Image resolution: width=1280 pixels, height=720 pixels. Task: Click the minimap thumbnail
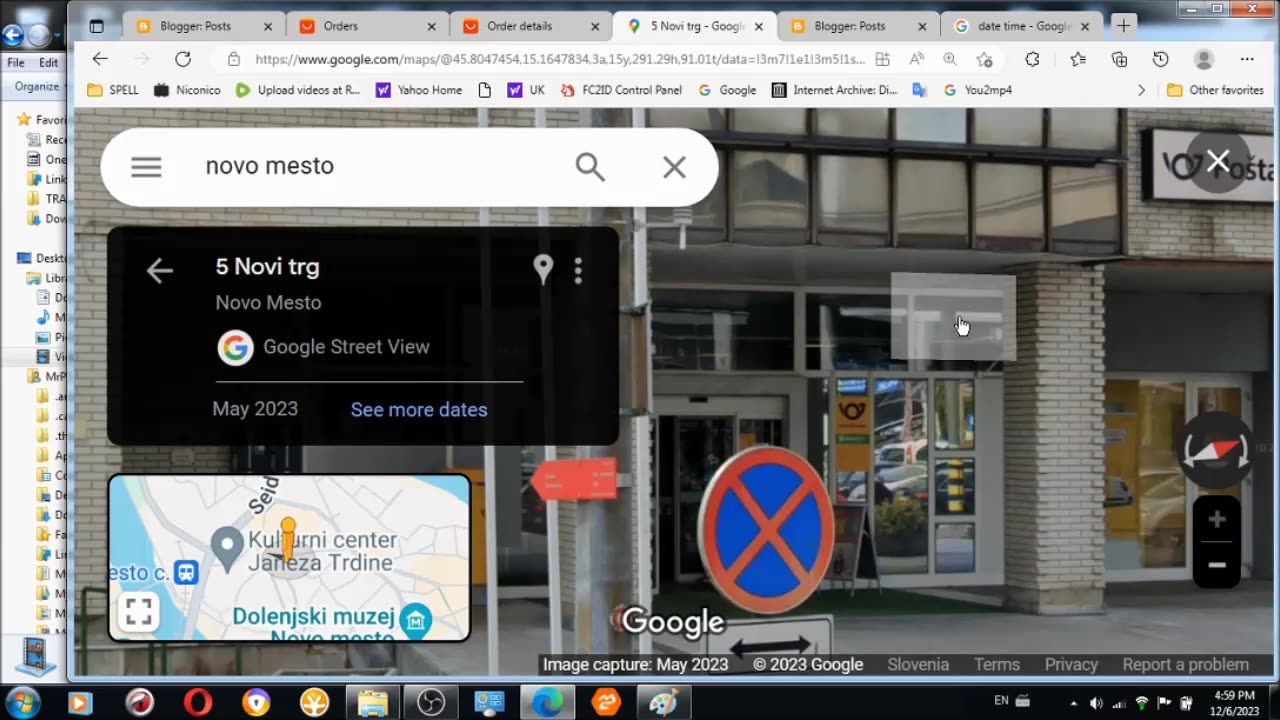(x=289, y=557)
